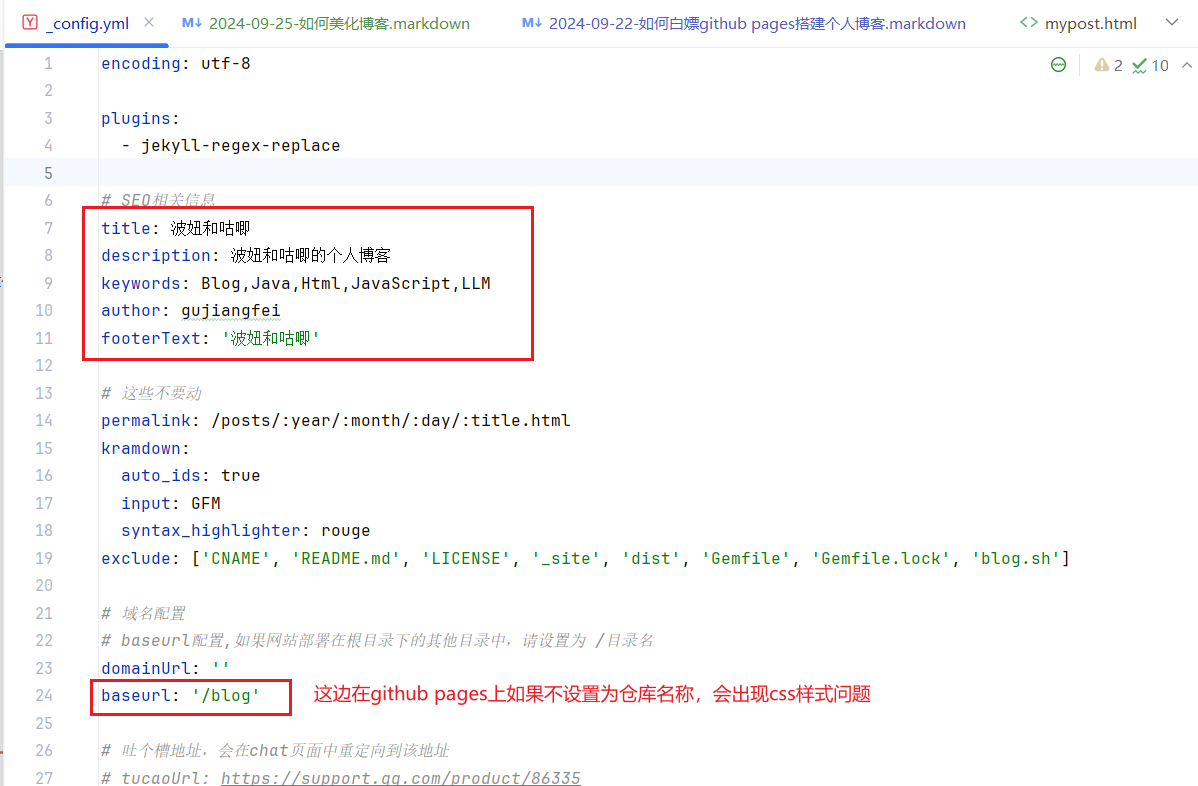Place cursor in the '/blog' baseurl value
The image size is (1198, 786).
click(x=226, y=695)
